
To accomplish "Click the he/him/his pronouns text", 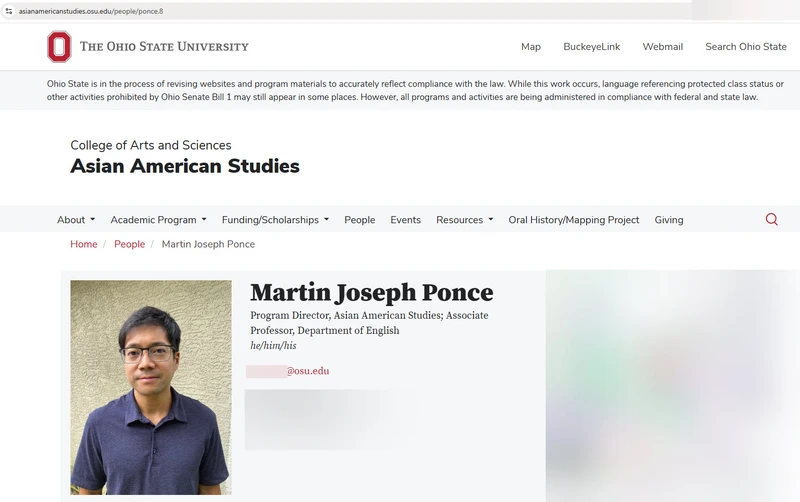I will 273,345.
